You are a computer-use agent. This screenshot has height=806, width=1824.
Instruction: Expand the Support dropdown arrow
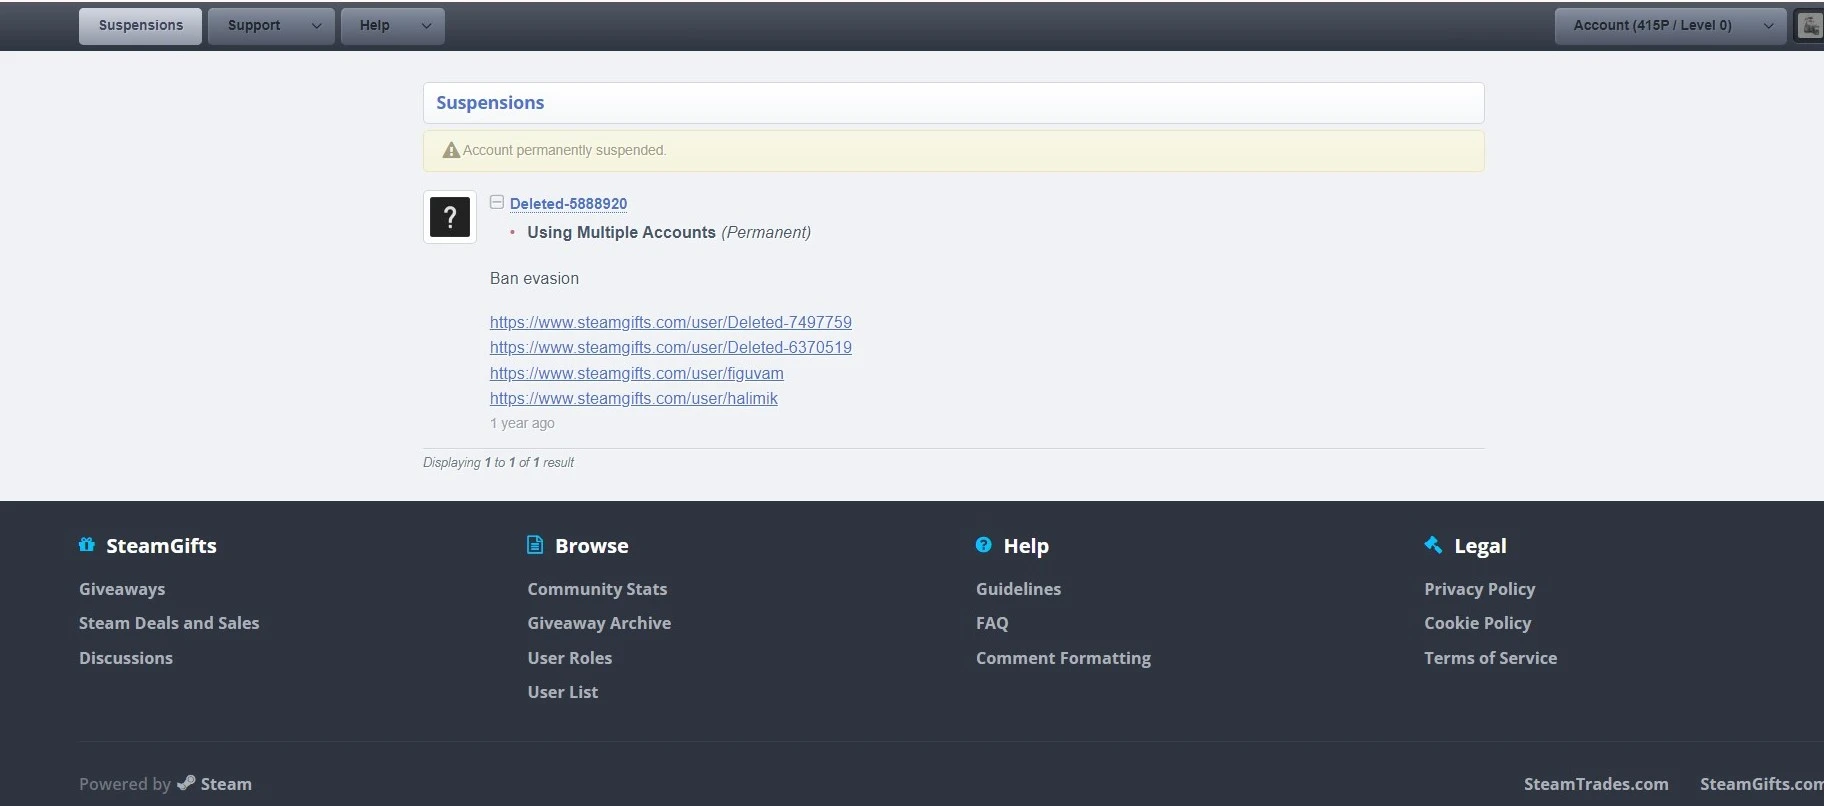point(317,26)
